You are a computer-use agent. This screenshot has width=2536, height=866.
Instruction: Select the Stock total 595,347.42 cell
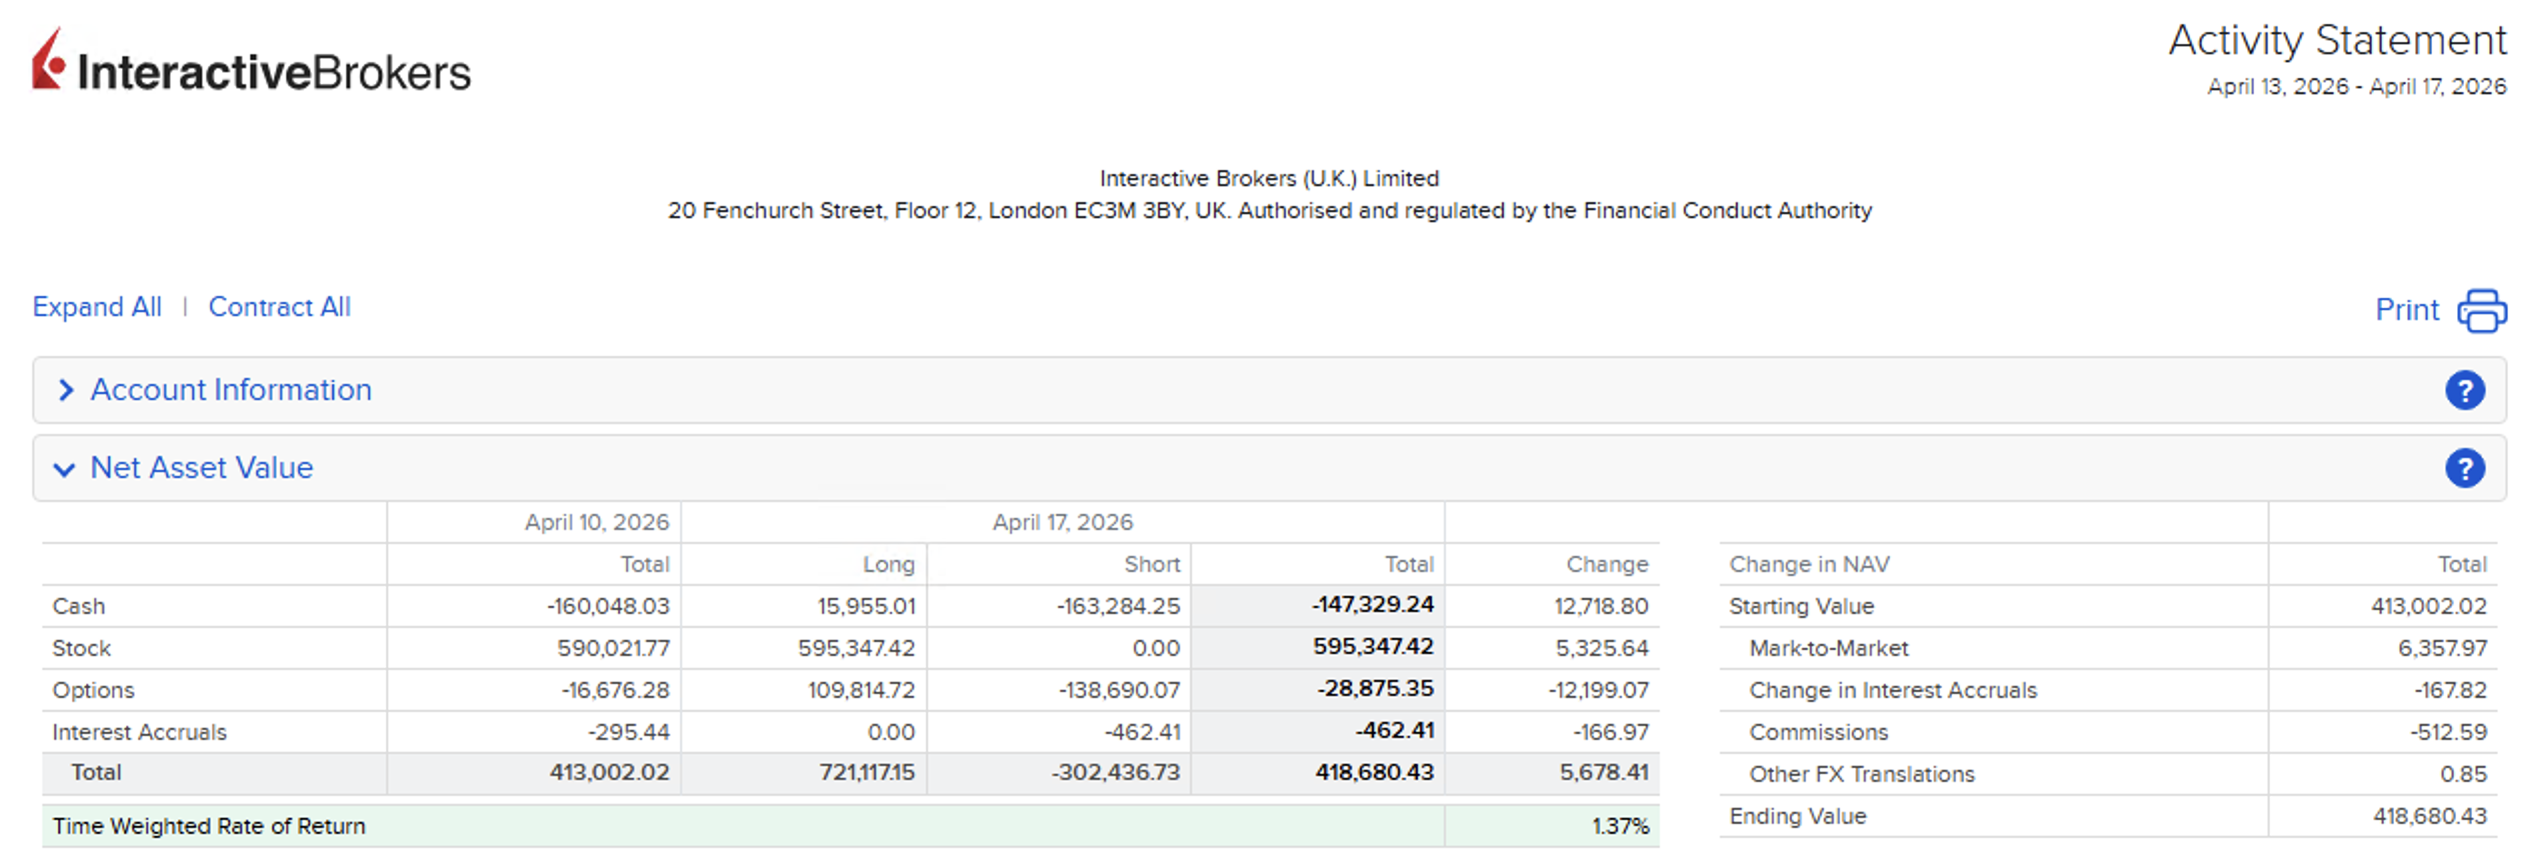coord(1372,647)
